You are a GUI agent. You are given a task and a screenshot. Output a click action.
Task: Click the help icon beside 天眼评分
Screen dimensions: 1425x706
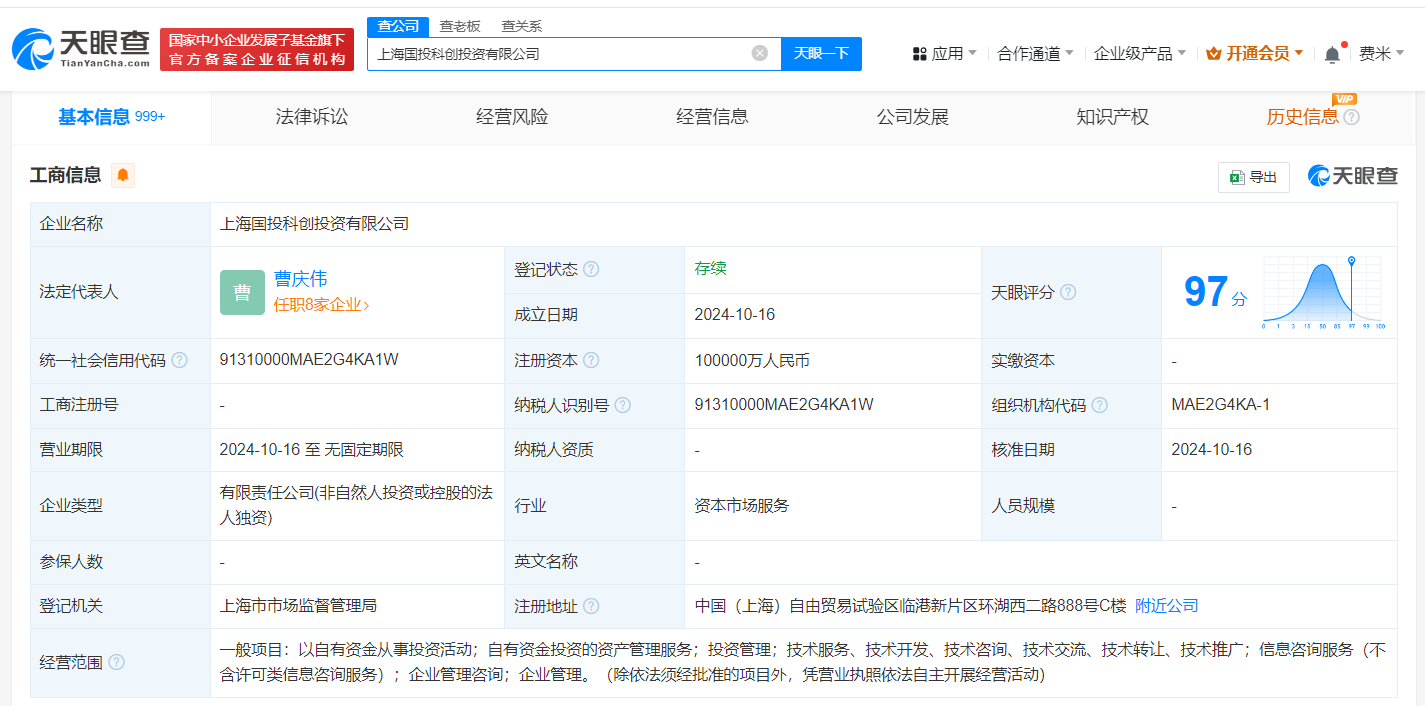[x=1068, y=292]
